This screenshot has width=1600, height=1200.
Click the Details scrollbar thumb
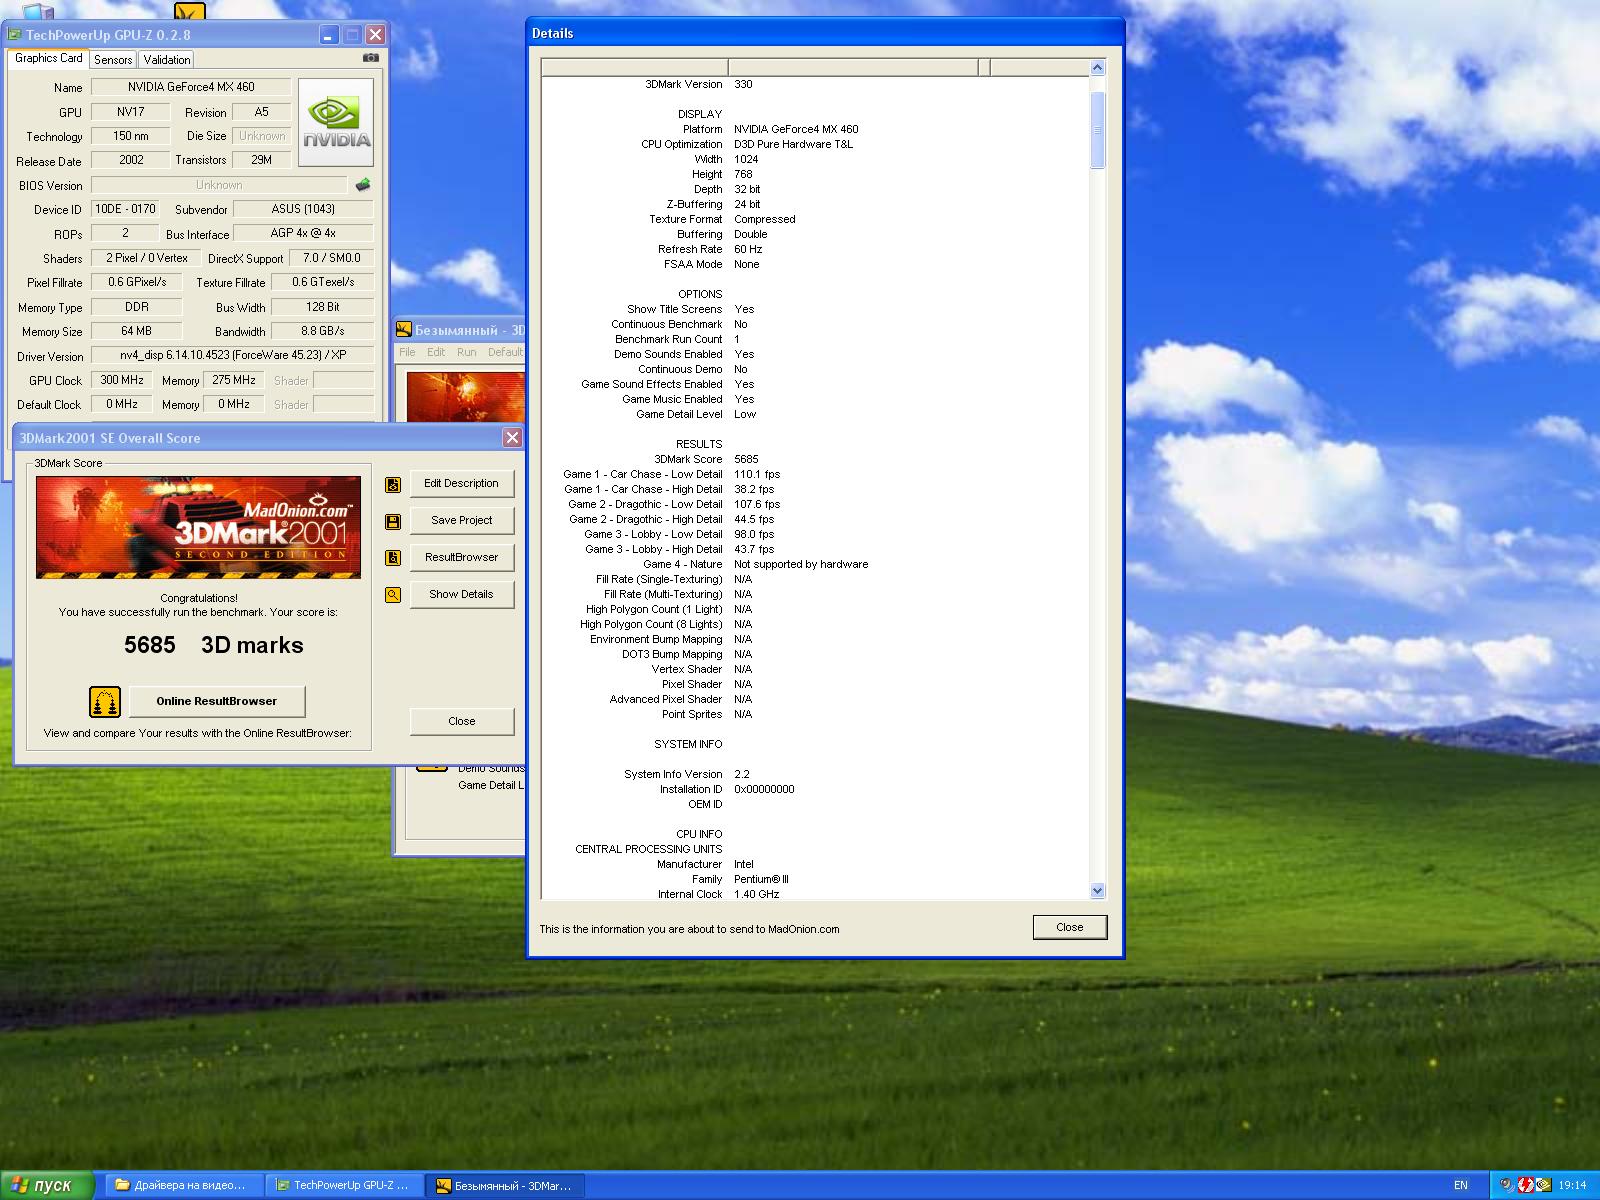tap(1097, 130)
